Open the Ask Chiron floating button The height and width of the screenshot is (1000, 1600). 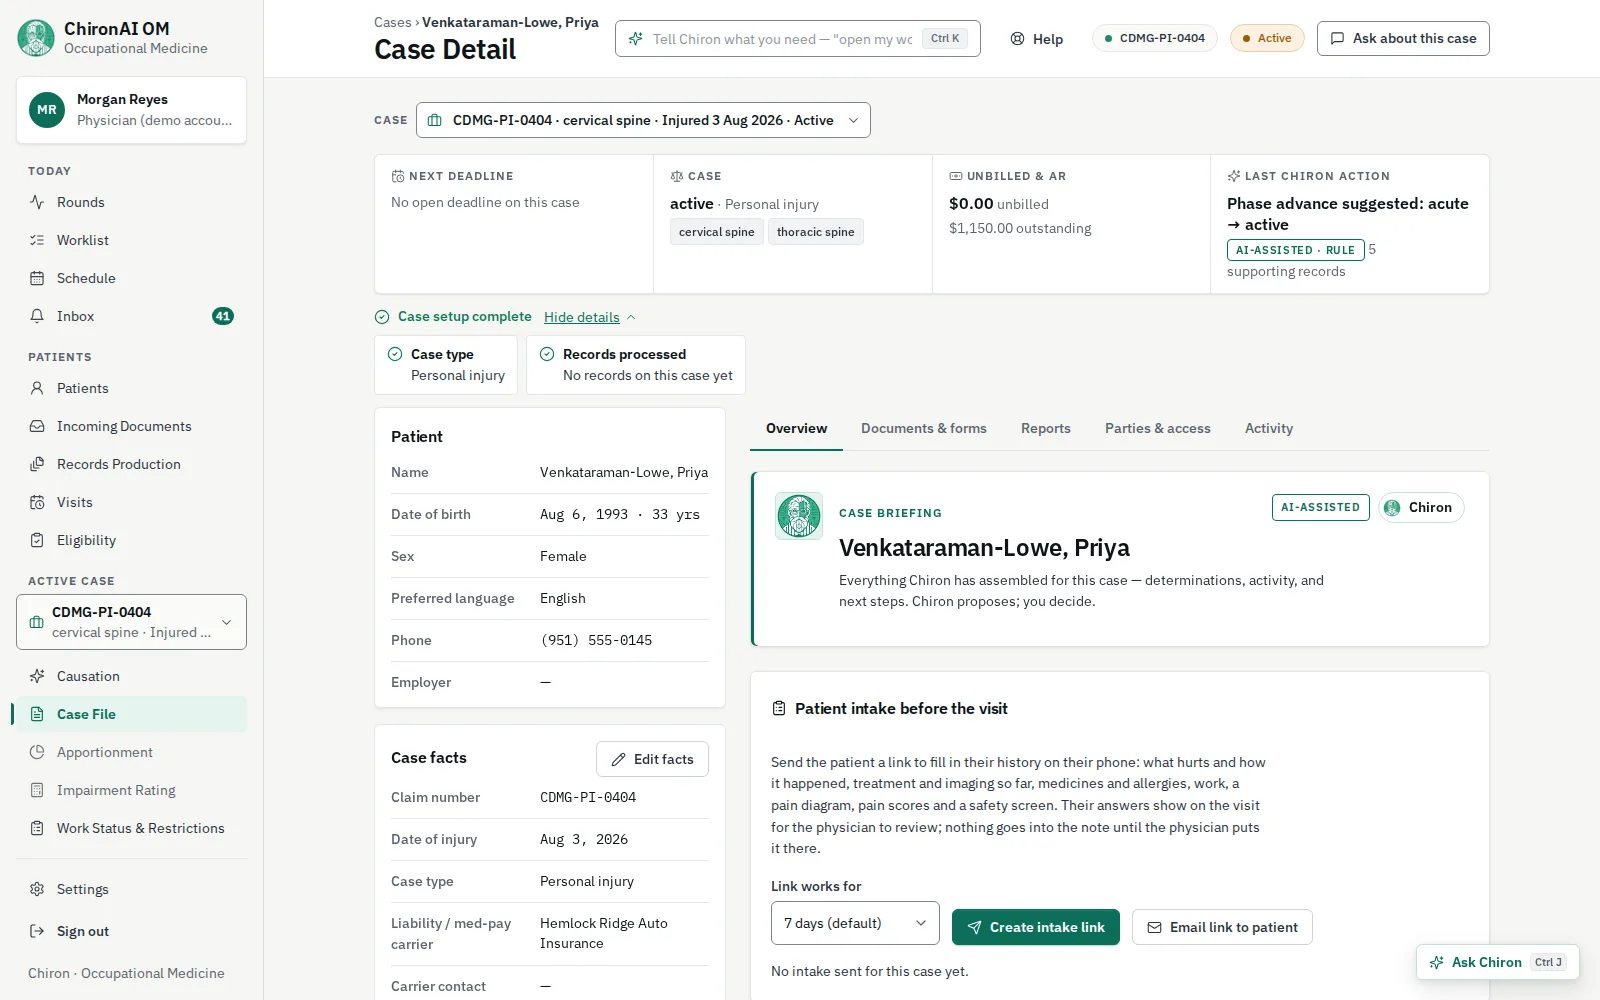(x=1497, y=962)
